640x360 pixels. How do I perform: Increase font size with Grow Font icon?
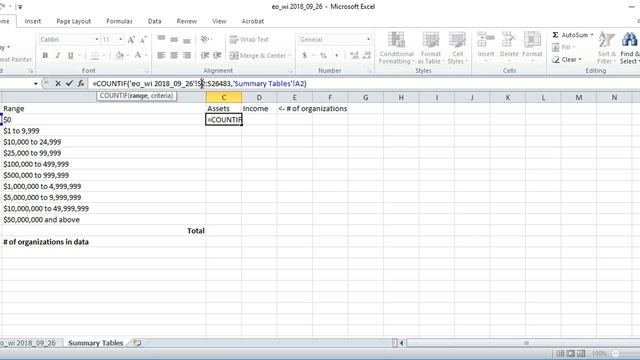pyautogui.click(x=131, y=40)
